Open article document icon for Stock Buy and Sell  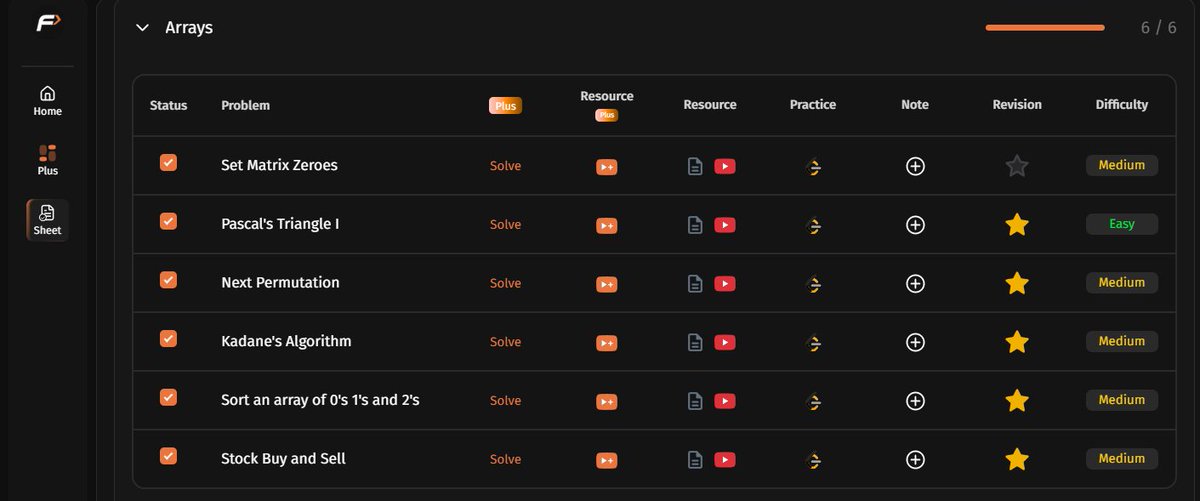695,460
